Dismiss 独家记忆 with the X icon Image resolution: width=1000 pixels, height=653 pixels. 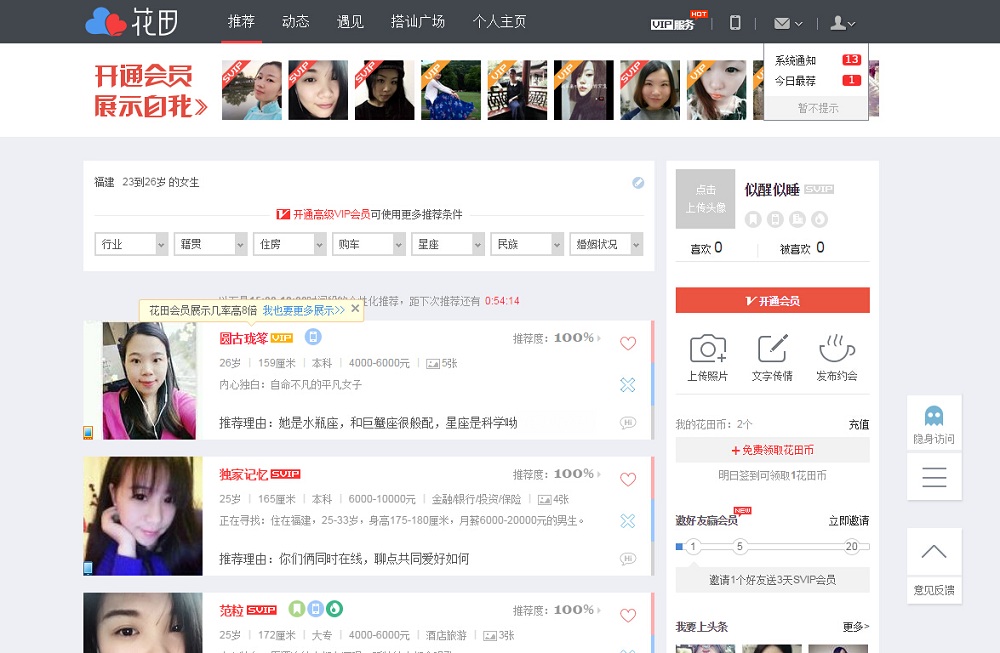pyautogui.click(x=628, y=520)
